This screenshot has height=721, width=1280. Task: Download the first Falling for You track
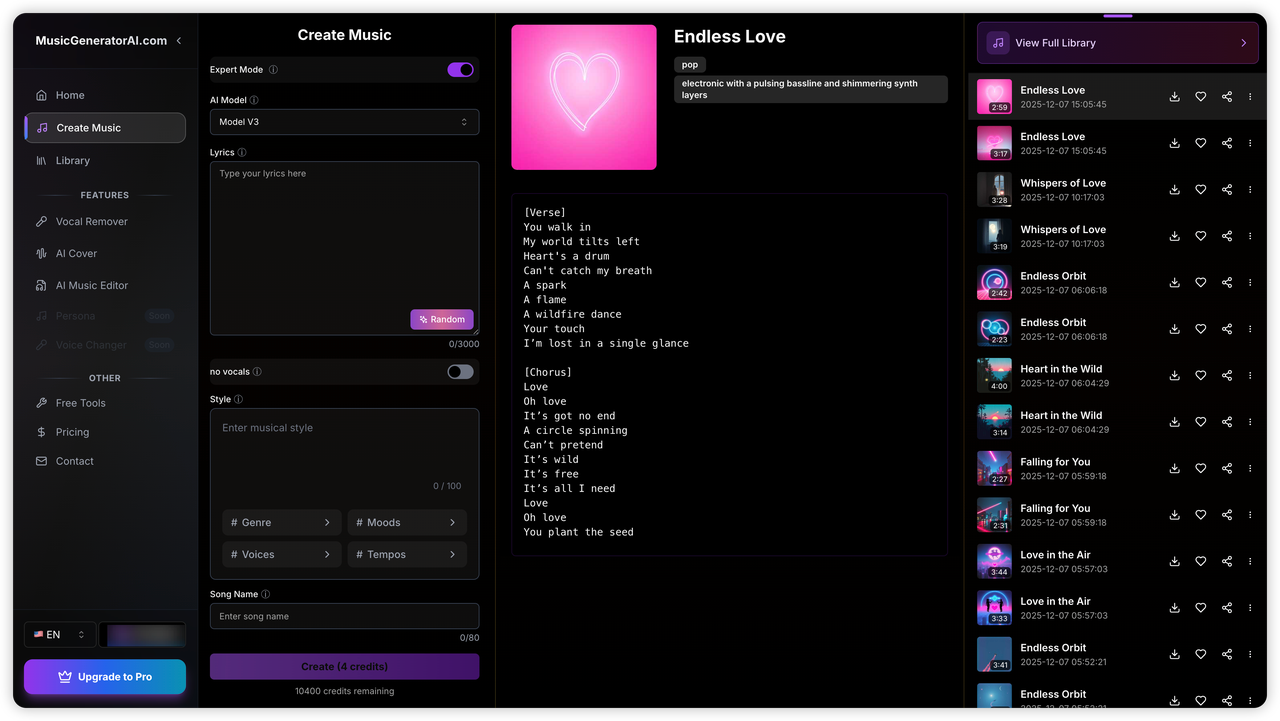coord(1174,469)
